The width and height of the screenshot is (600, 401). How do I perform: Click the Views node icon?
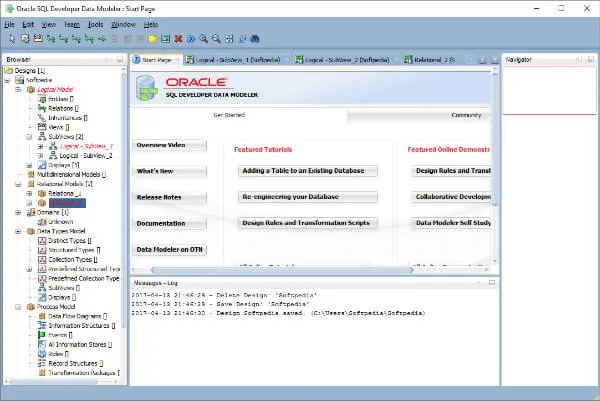pyautogui.click(x=42, y=127)
